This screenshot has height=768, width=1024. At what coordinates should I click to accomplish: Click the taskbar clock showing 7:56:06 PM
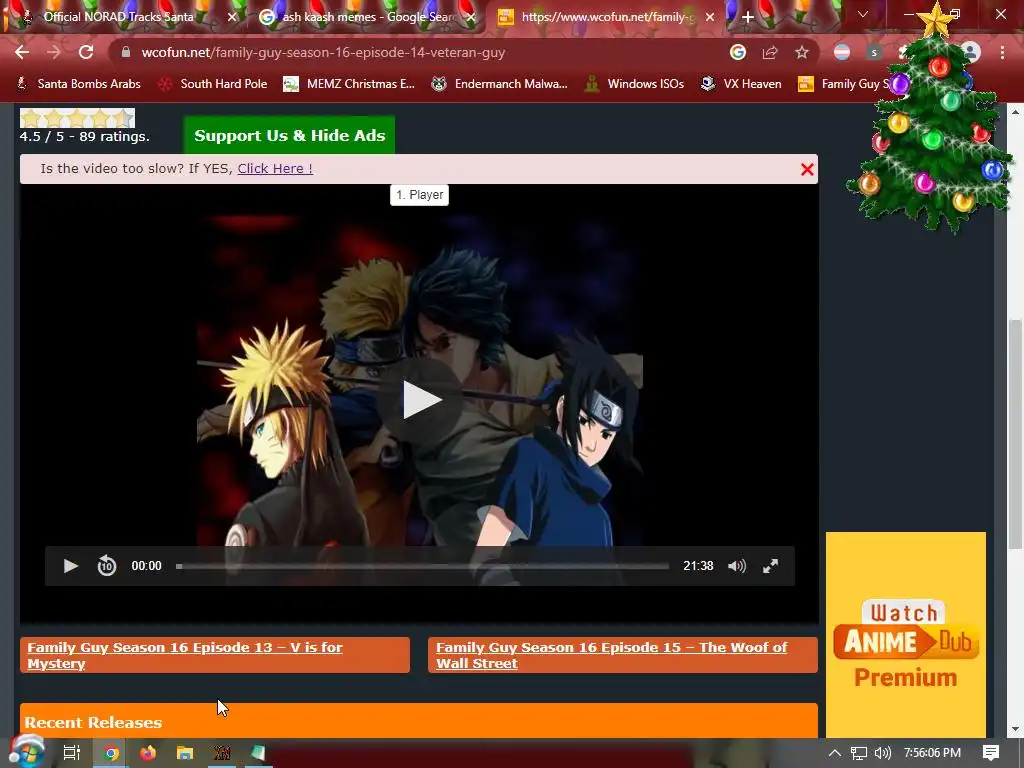pos(932,753)
